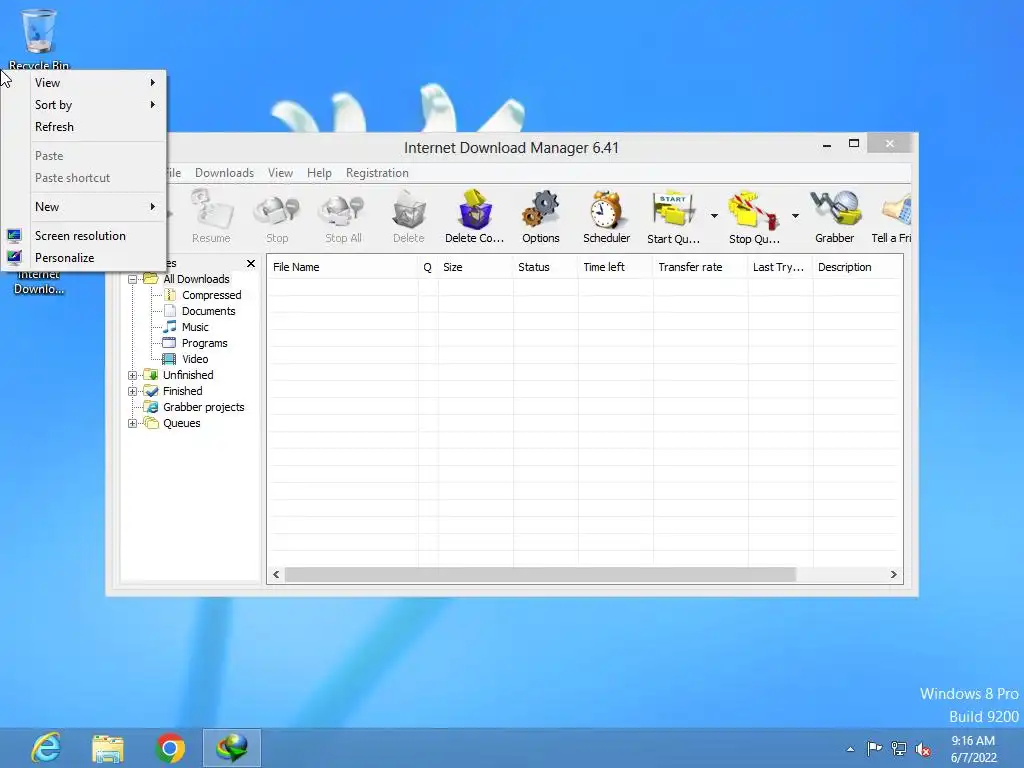The width and height of the screenshot is (1024, 768).
Task: Sort by the File Name column header
Action: pos(342,266)
